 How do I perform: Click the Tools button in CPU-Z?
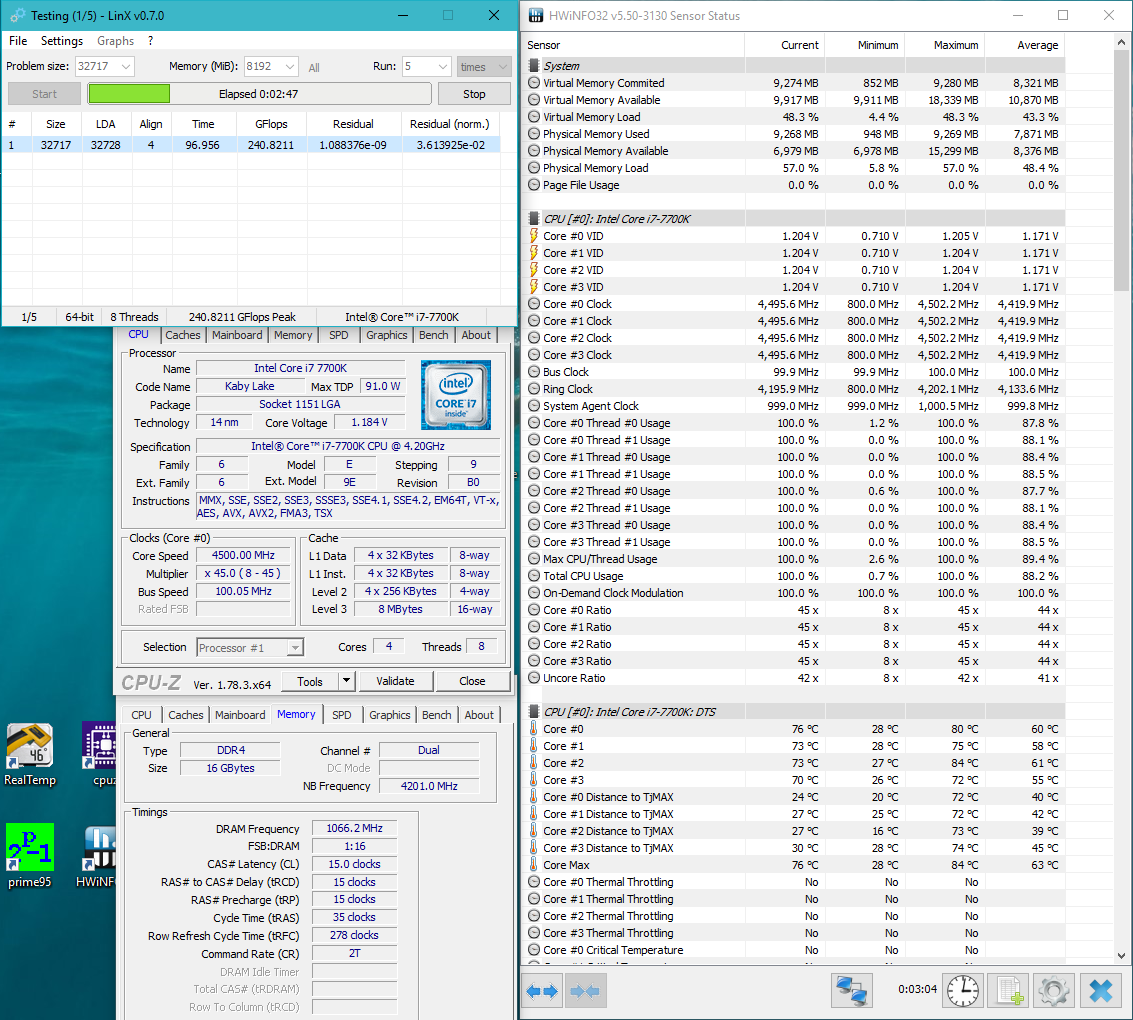tap(309, 681)
